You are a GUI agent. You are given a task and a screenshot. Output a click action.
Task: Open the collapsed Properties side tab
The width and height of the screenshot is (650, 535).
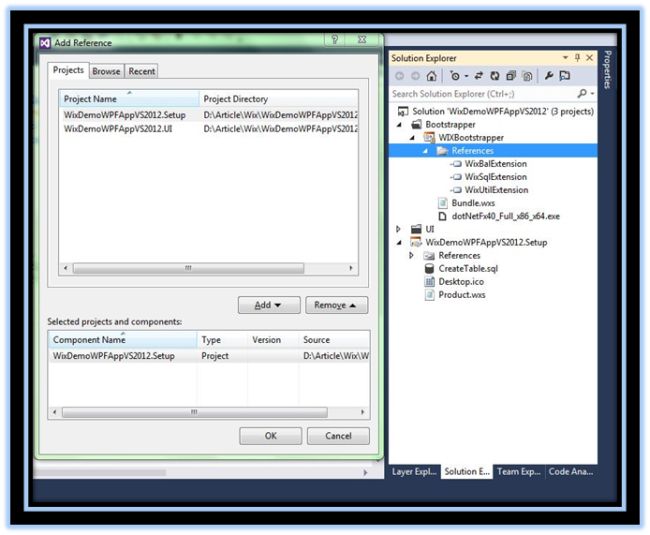(607, 69)
